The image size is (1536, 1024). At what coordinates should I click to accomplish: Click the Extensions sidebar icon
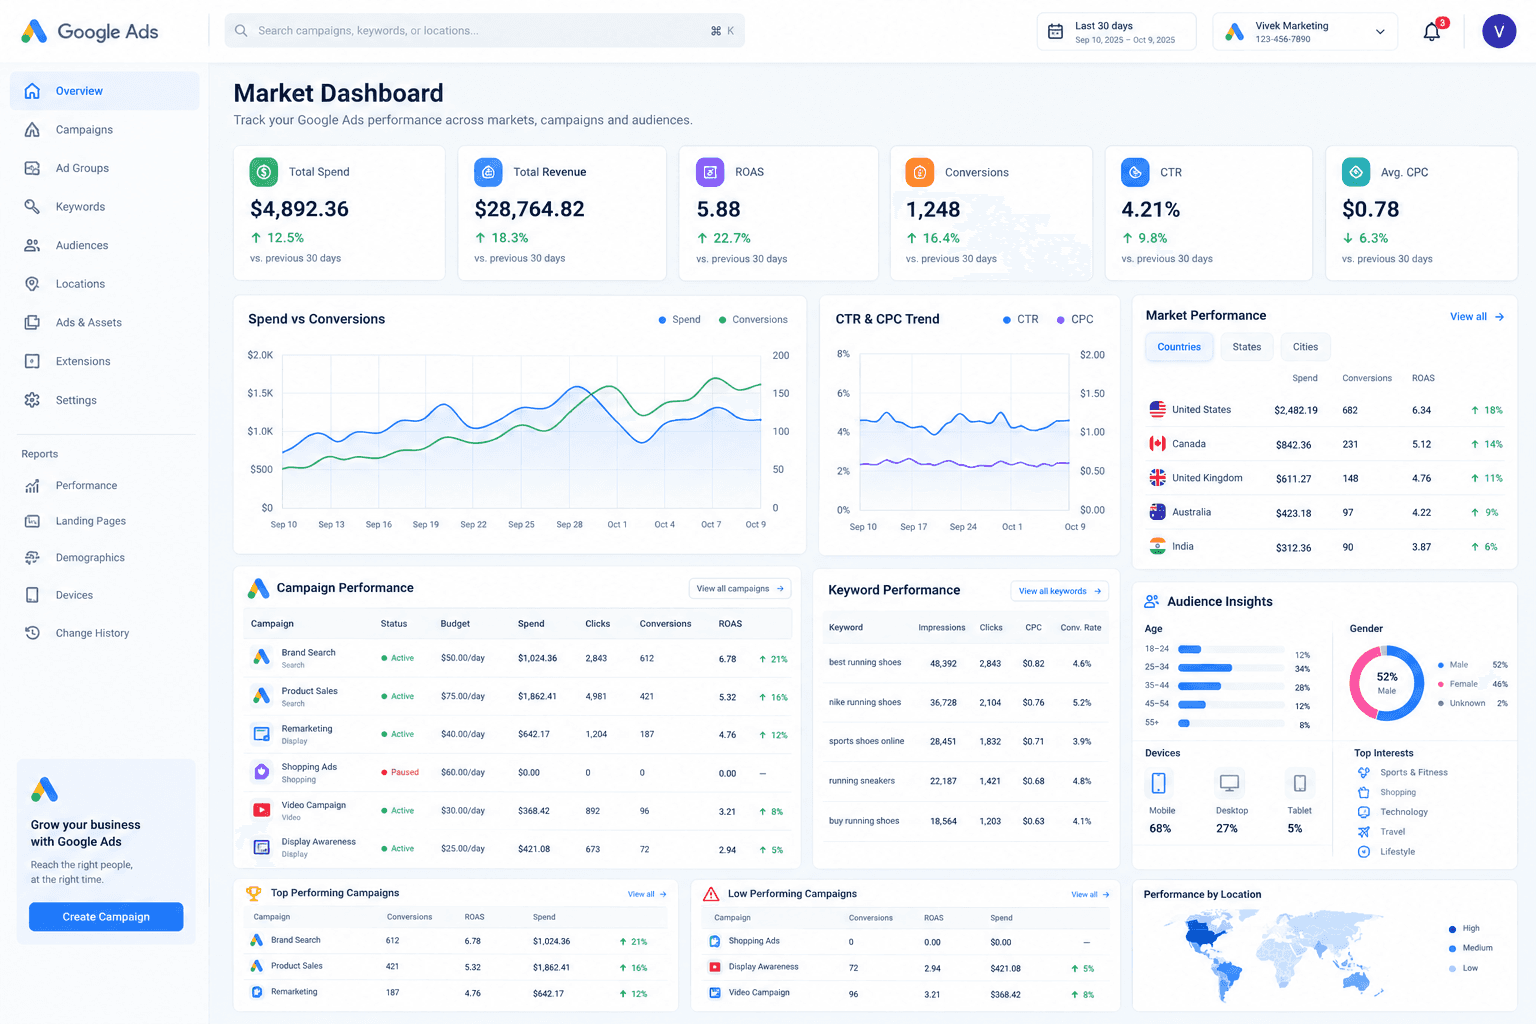click(x=32, y=361)
